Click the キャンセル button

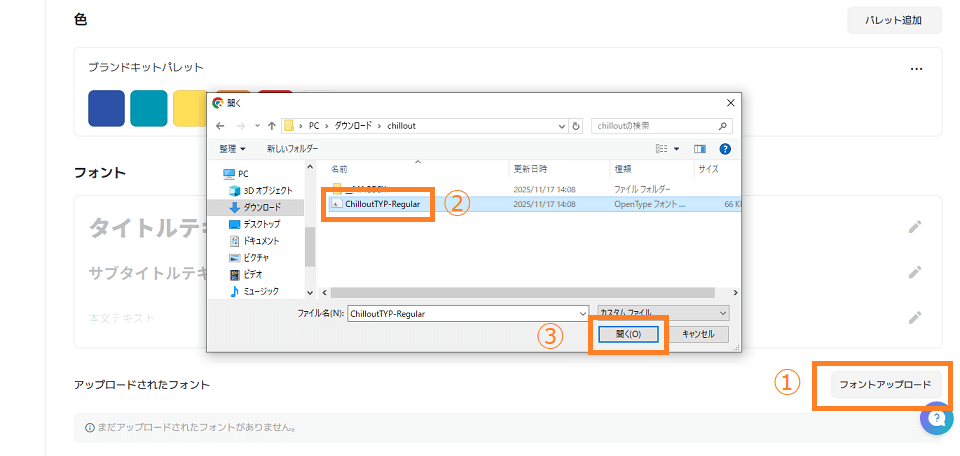pos(699,334)
